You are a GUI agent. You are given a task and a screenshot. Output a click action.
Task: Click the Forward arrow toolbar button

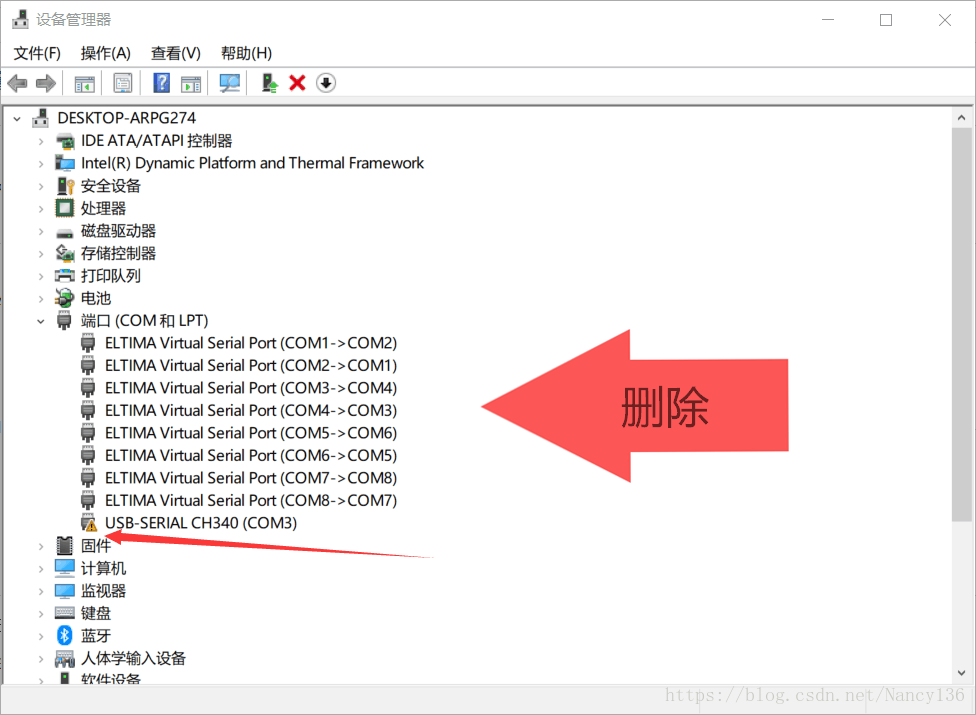click(45, 83)
